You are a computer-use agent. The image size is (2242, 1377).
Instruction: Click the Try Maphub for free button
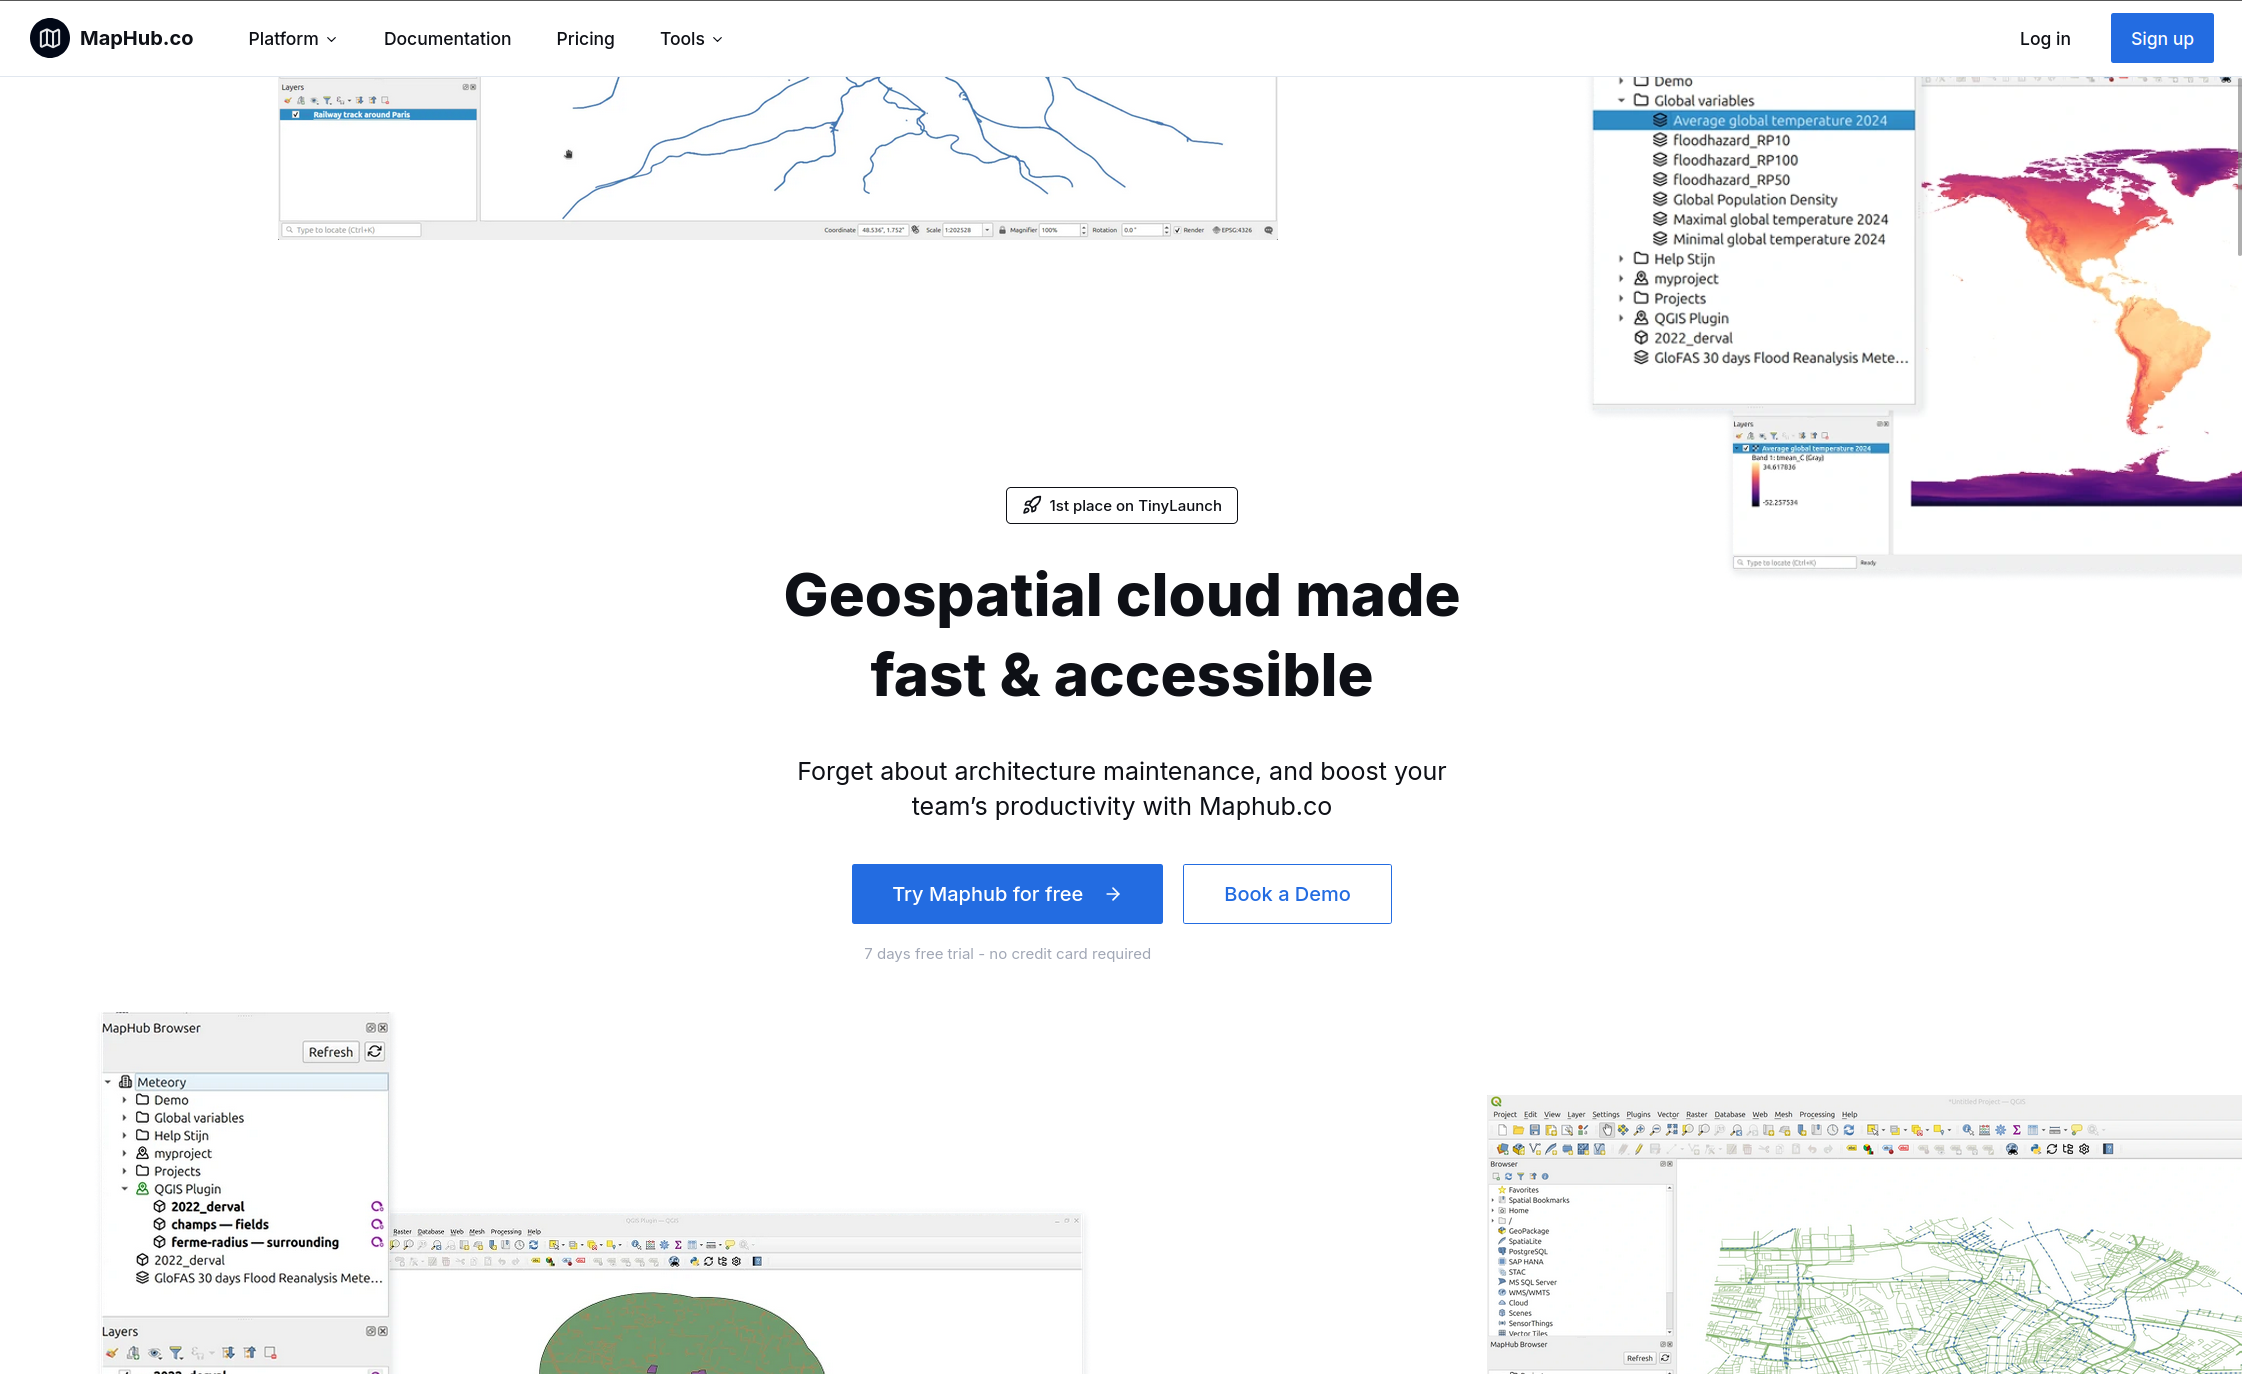pos(1006,893)
